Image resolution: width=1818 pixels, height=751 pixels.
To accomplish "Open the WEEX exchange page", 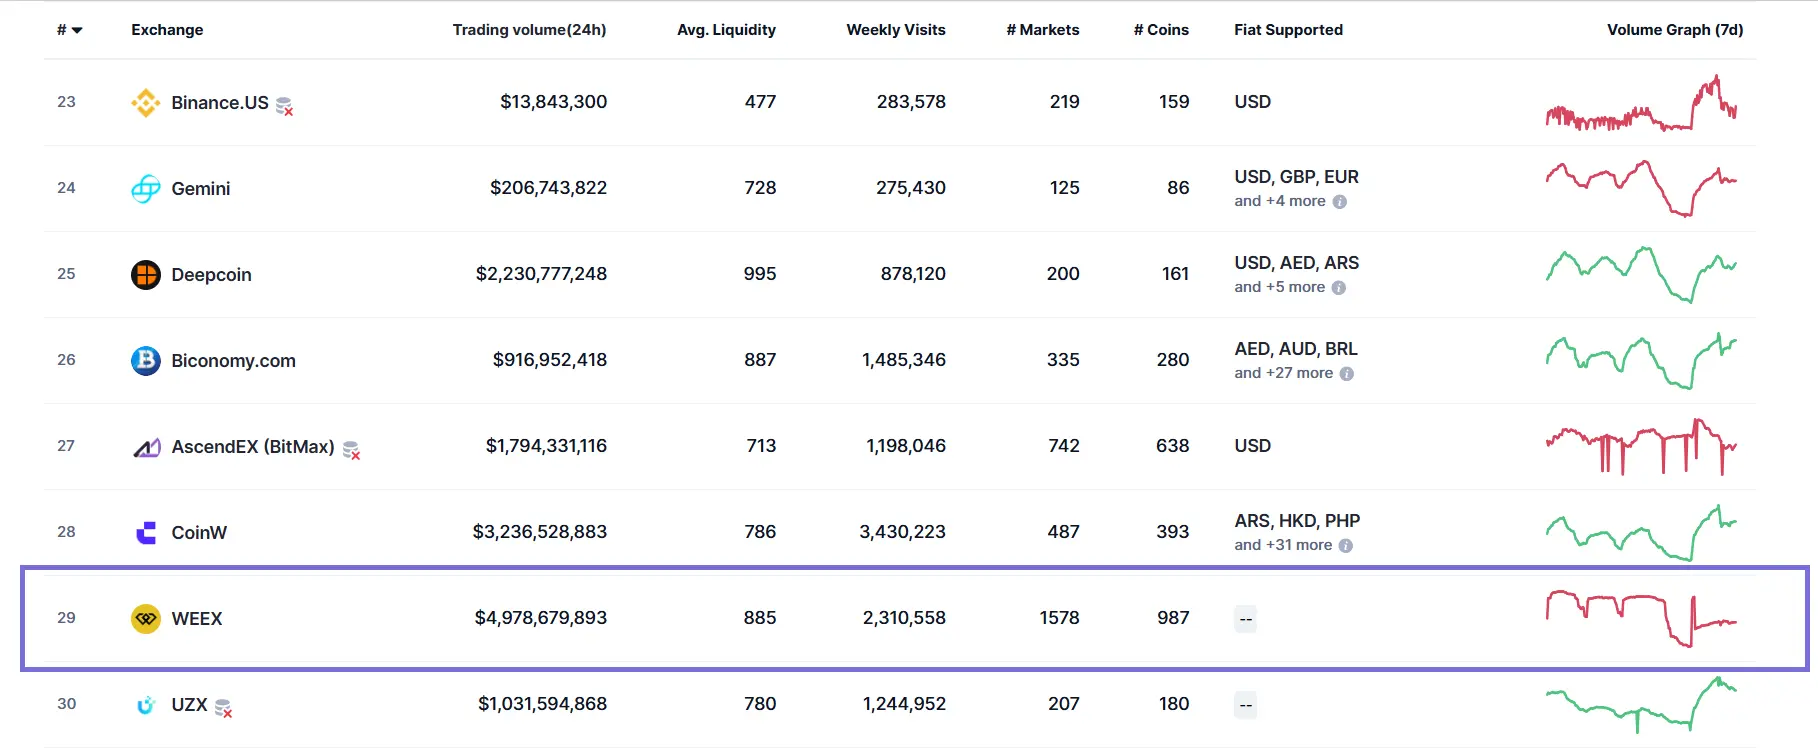I will coord(197,619).
